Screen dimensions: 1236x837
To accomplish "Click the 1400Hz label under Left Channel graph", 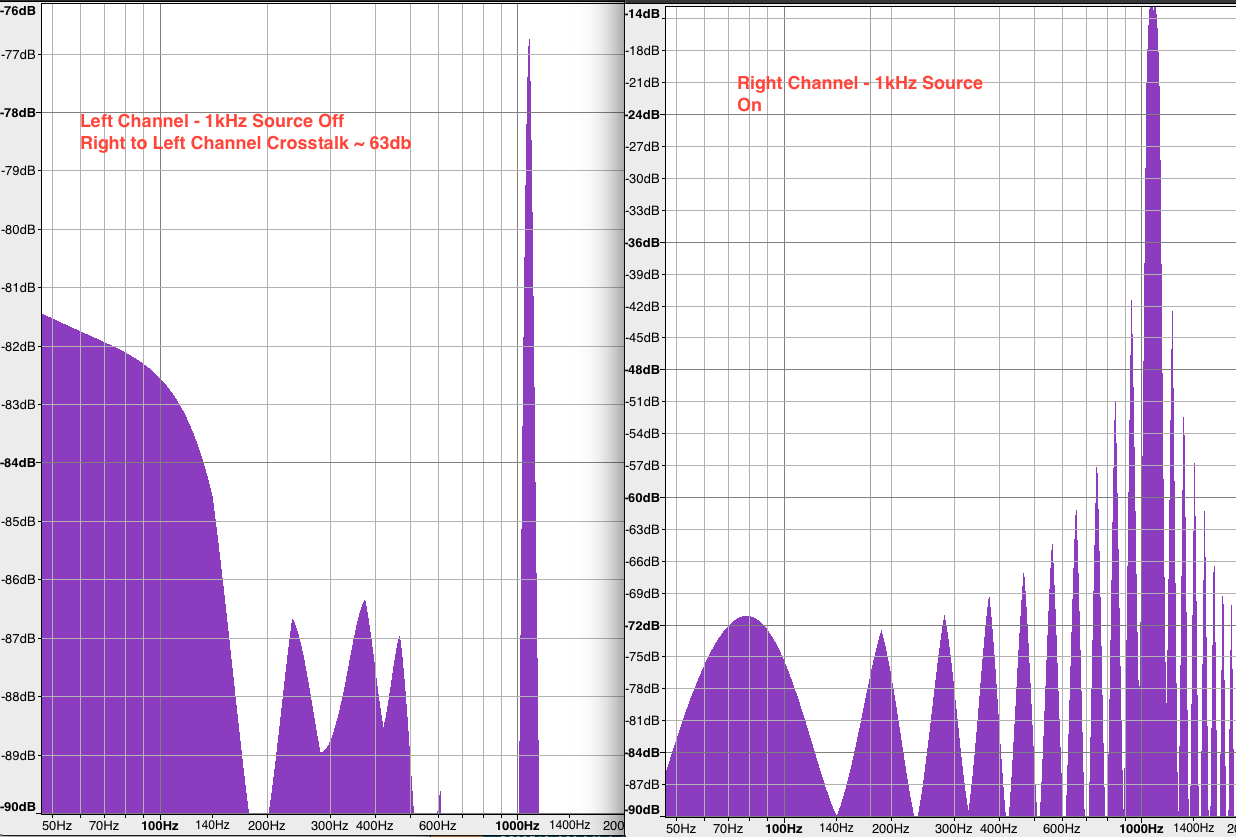I will coord(570,826).
